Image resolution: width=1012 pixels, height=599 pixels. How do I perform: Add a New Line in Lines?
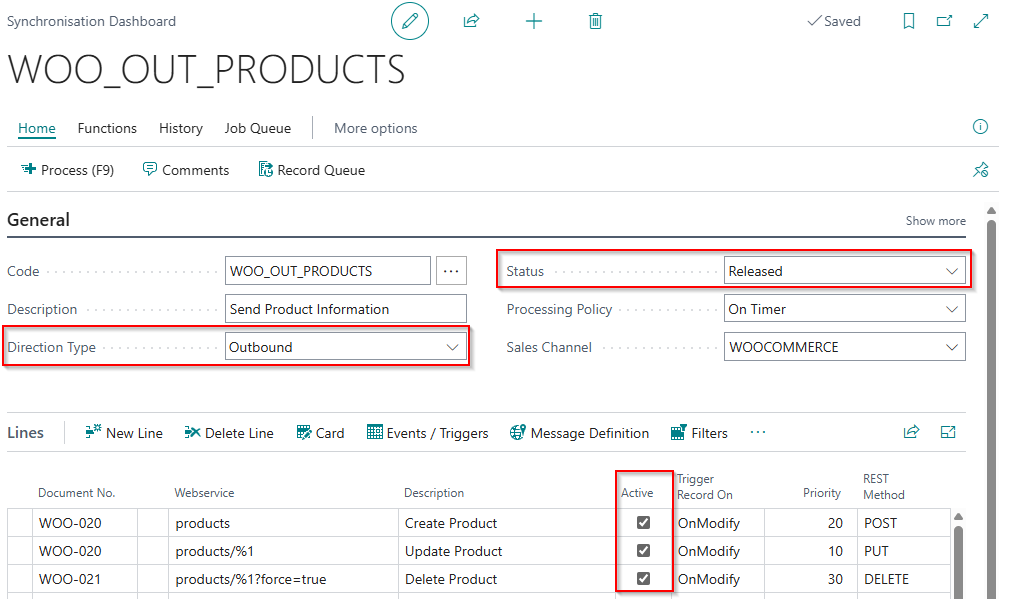click(124, 433)
